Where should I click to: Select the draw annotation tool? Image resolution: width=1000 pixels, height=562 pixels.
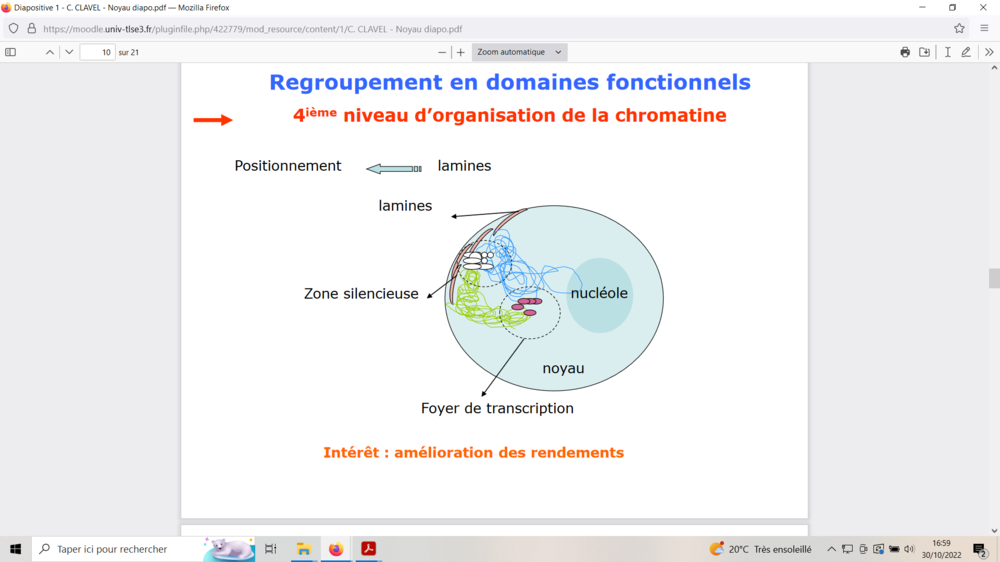click(966, 52)
